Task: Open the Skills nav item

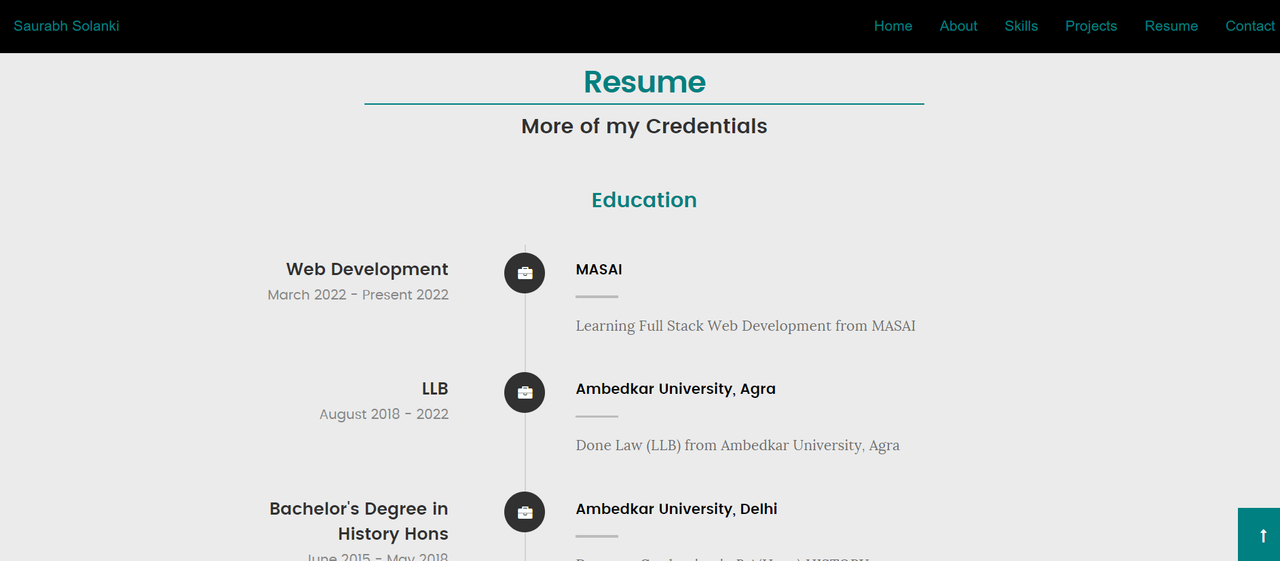Action: click(x=1021, y=26)
